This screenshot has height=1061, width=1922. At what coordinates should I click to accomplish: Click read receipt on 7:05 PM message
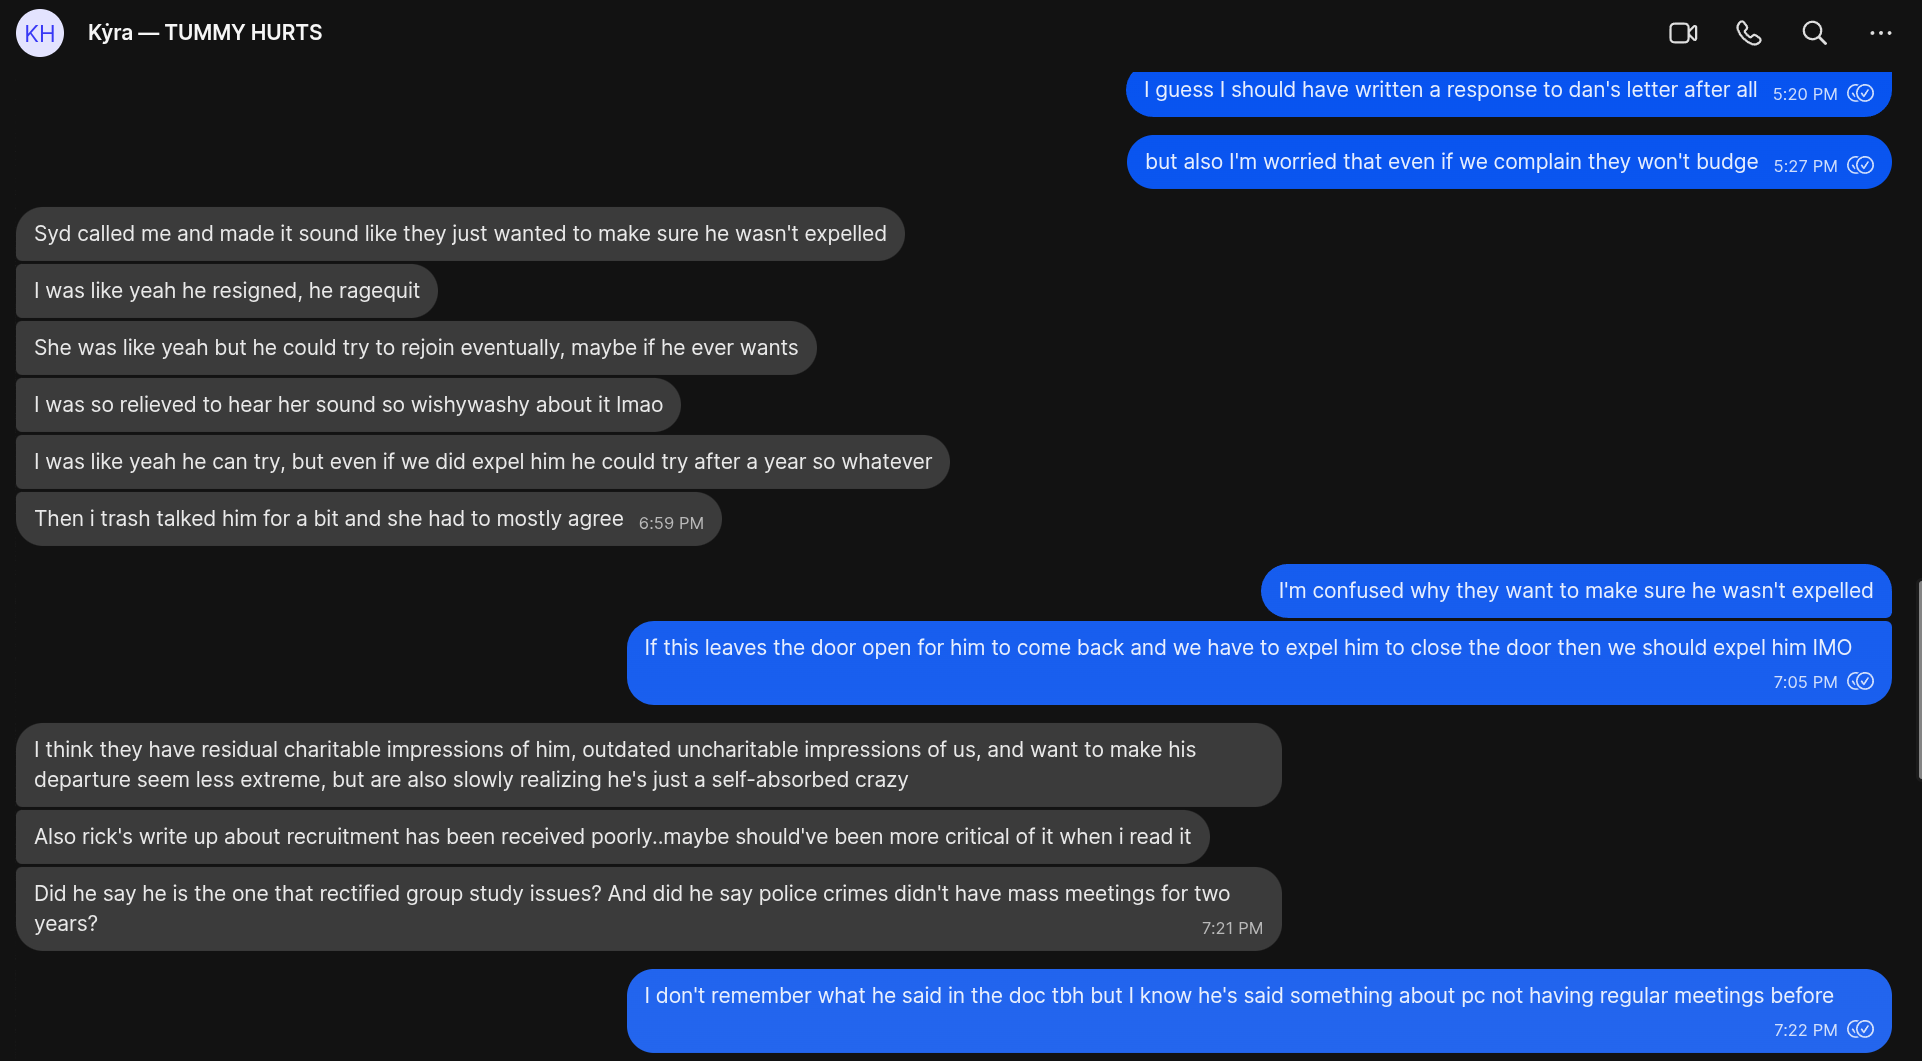tap(1861, 681)
